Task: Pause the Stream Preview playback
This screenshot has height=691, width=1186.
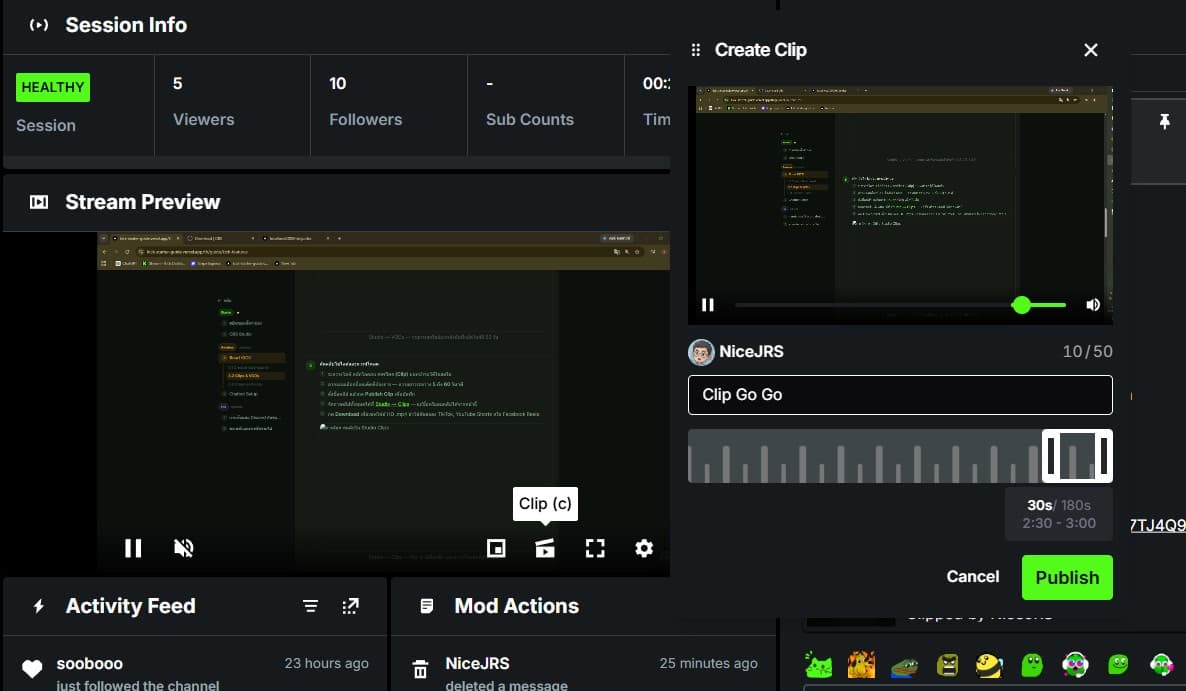Action: coord(133,548)
